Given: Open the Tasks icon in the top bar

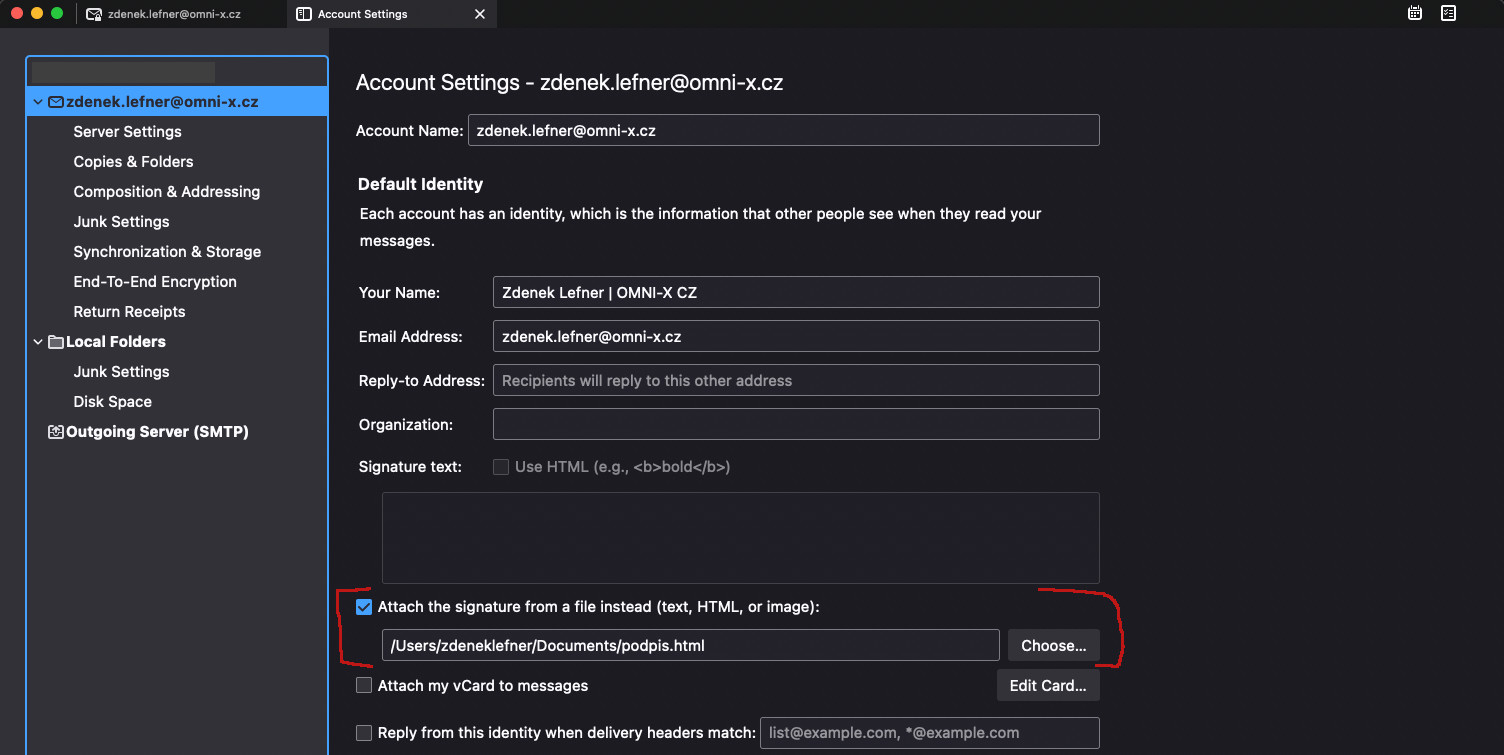Looking at the screenshot, I should 1448,13.
